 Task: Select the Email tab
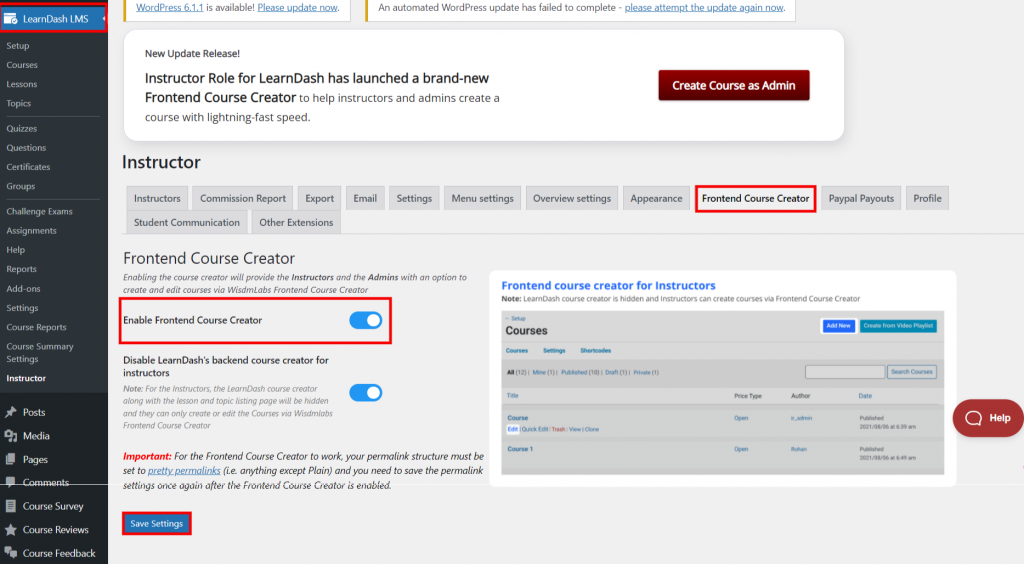pyautogui.click(x=365, y=198)
